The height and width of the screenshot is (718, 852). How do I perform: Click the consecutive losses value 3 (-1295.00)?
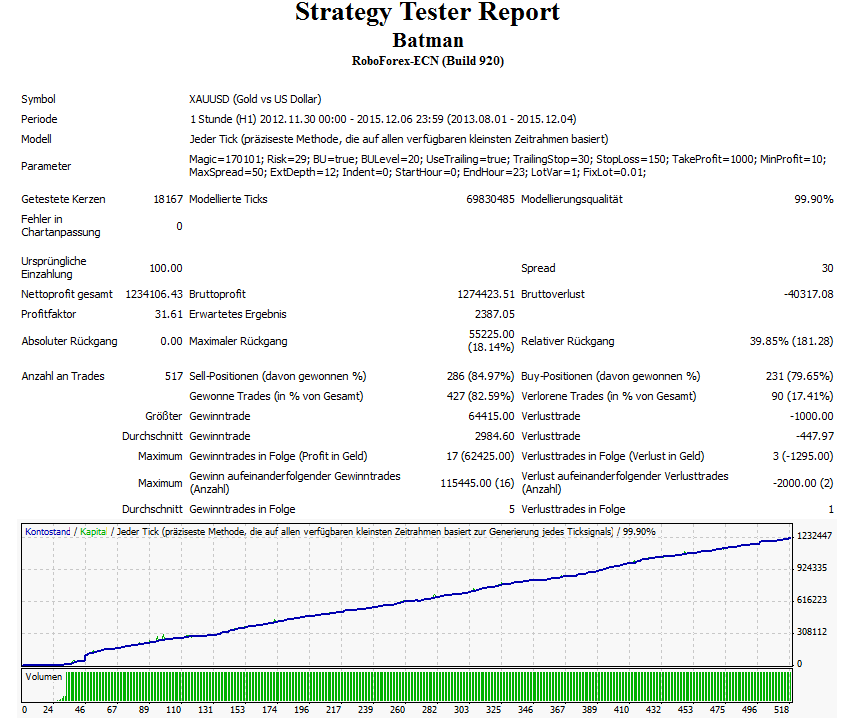803,457
